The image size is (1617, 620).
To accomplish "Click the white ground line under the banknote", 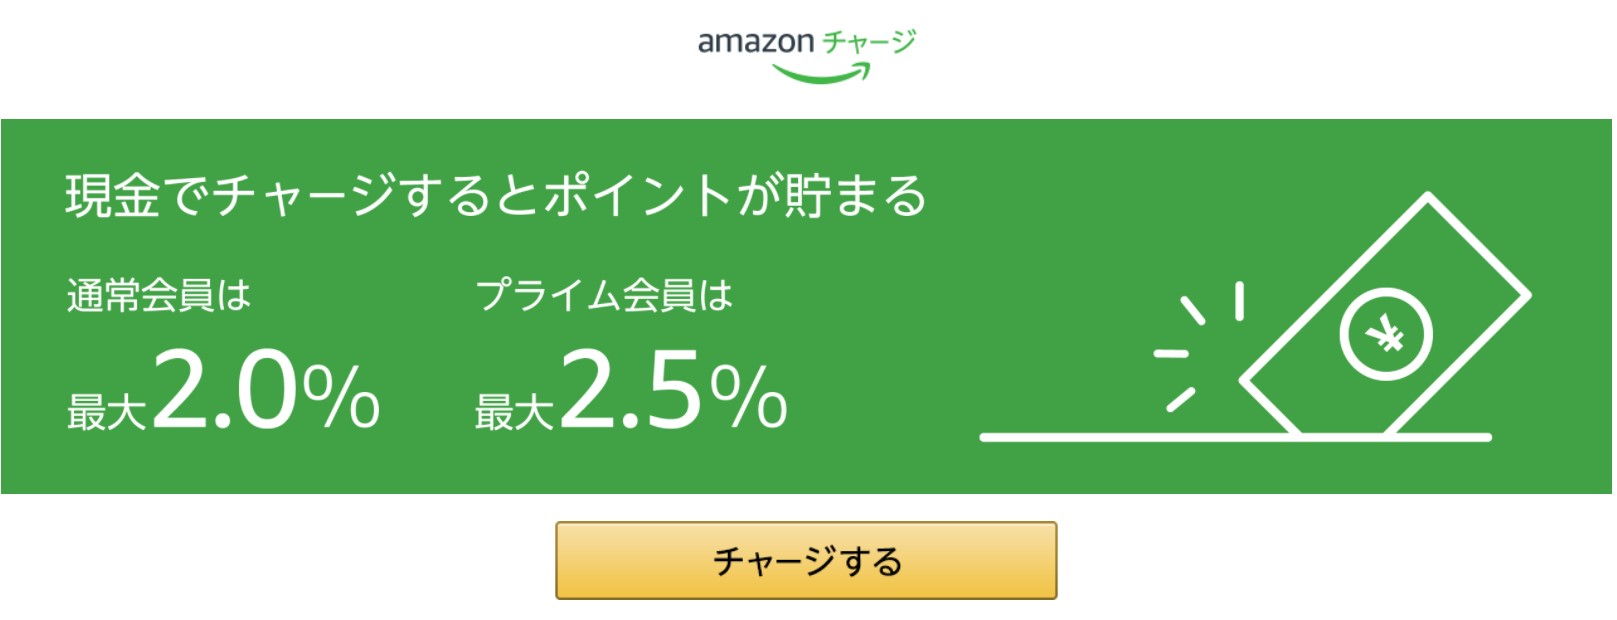I will tap(1236, 437).
